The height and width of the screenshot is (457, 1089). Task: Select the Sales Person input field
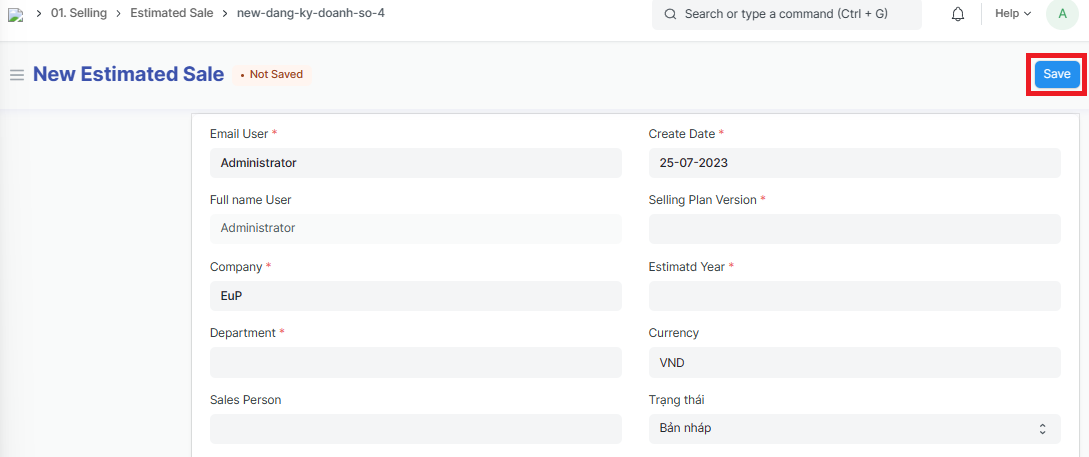click(415, 429)
